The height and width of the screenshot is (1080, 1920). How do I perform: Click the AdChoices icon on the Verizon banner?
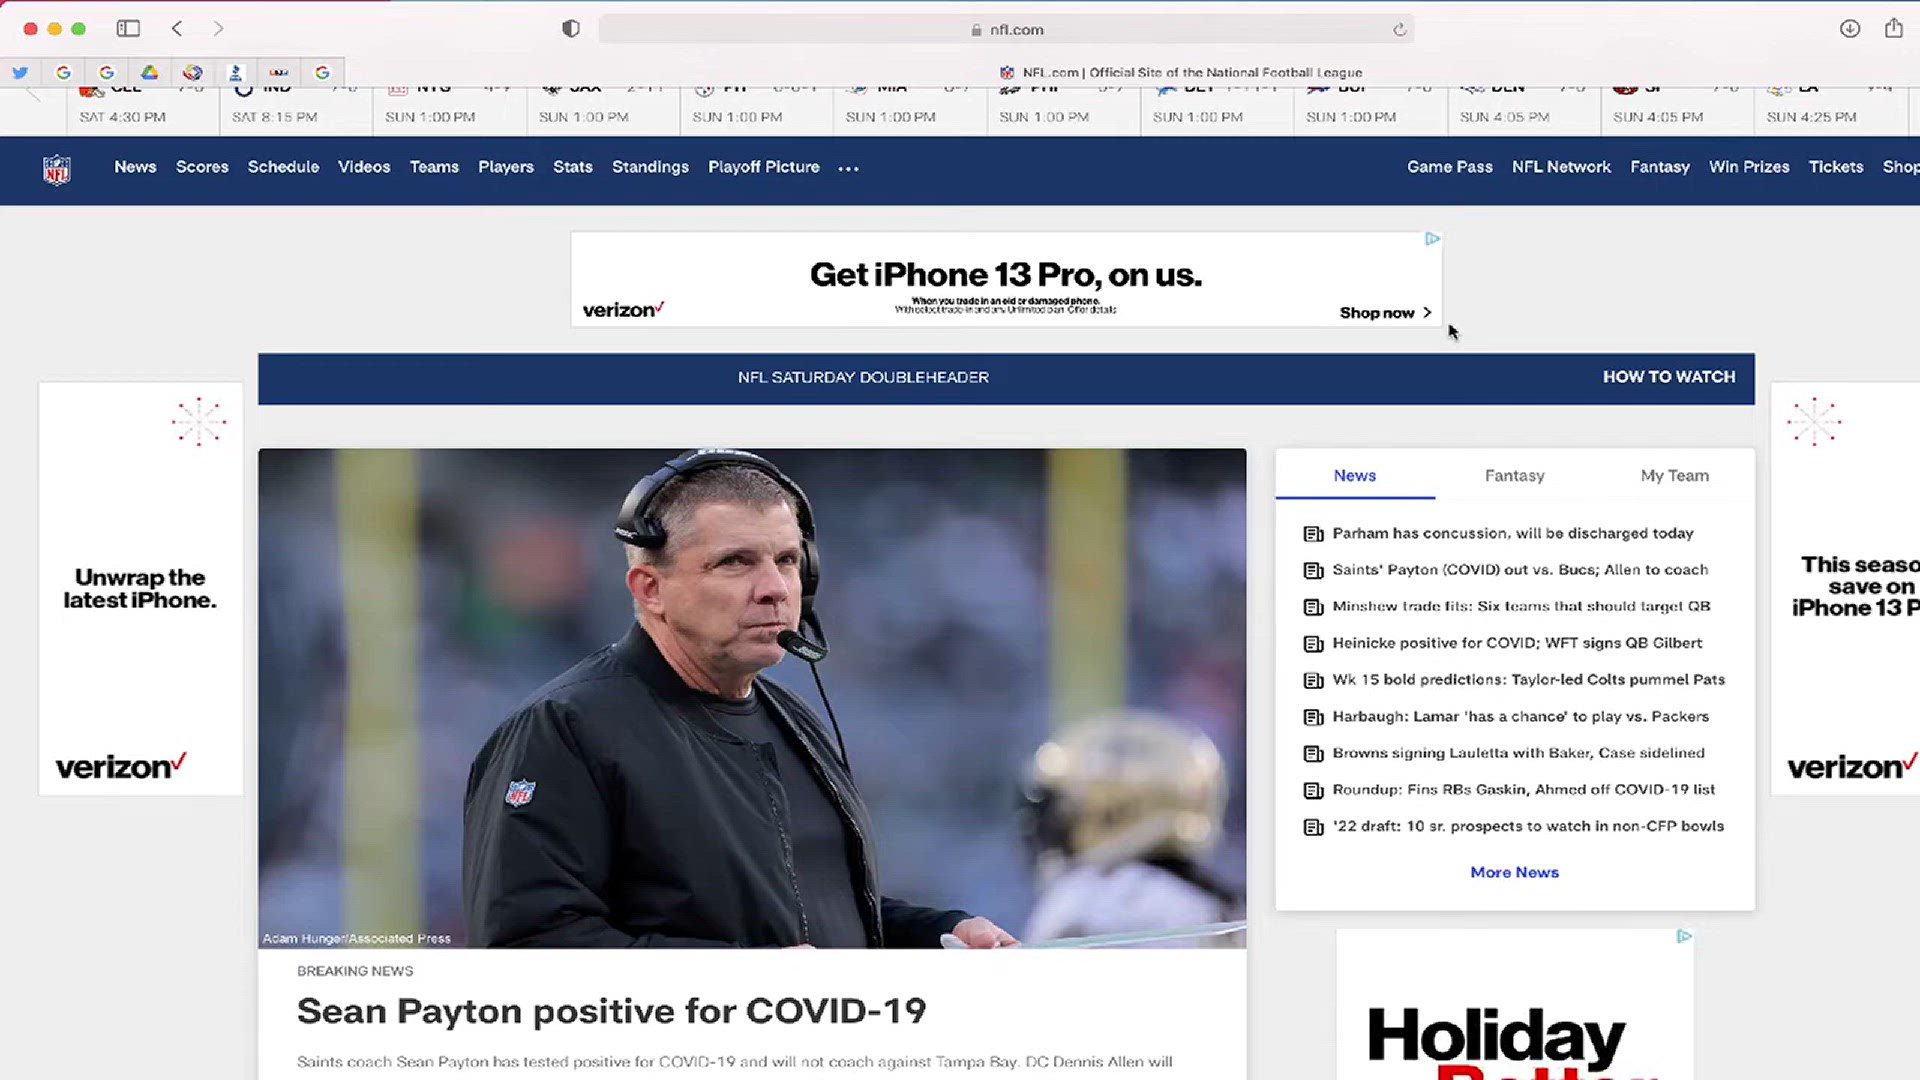click(1432, 239)
